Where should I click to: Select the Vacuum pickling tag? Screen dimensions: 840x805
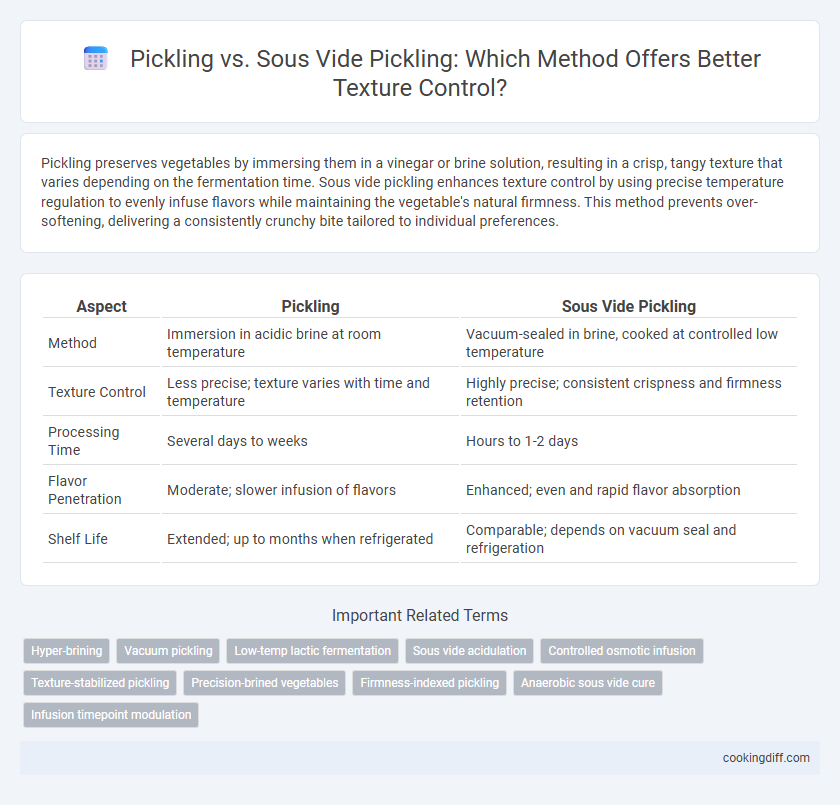(168, 651)
